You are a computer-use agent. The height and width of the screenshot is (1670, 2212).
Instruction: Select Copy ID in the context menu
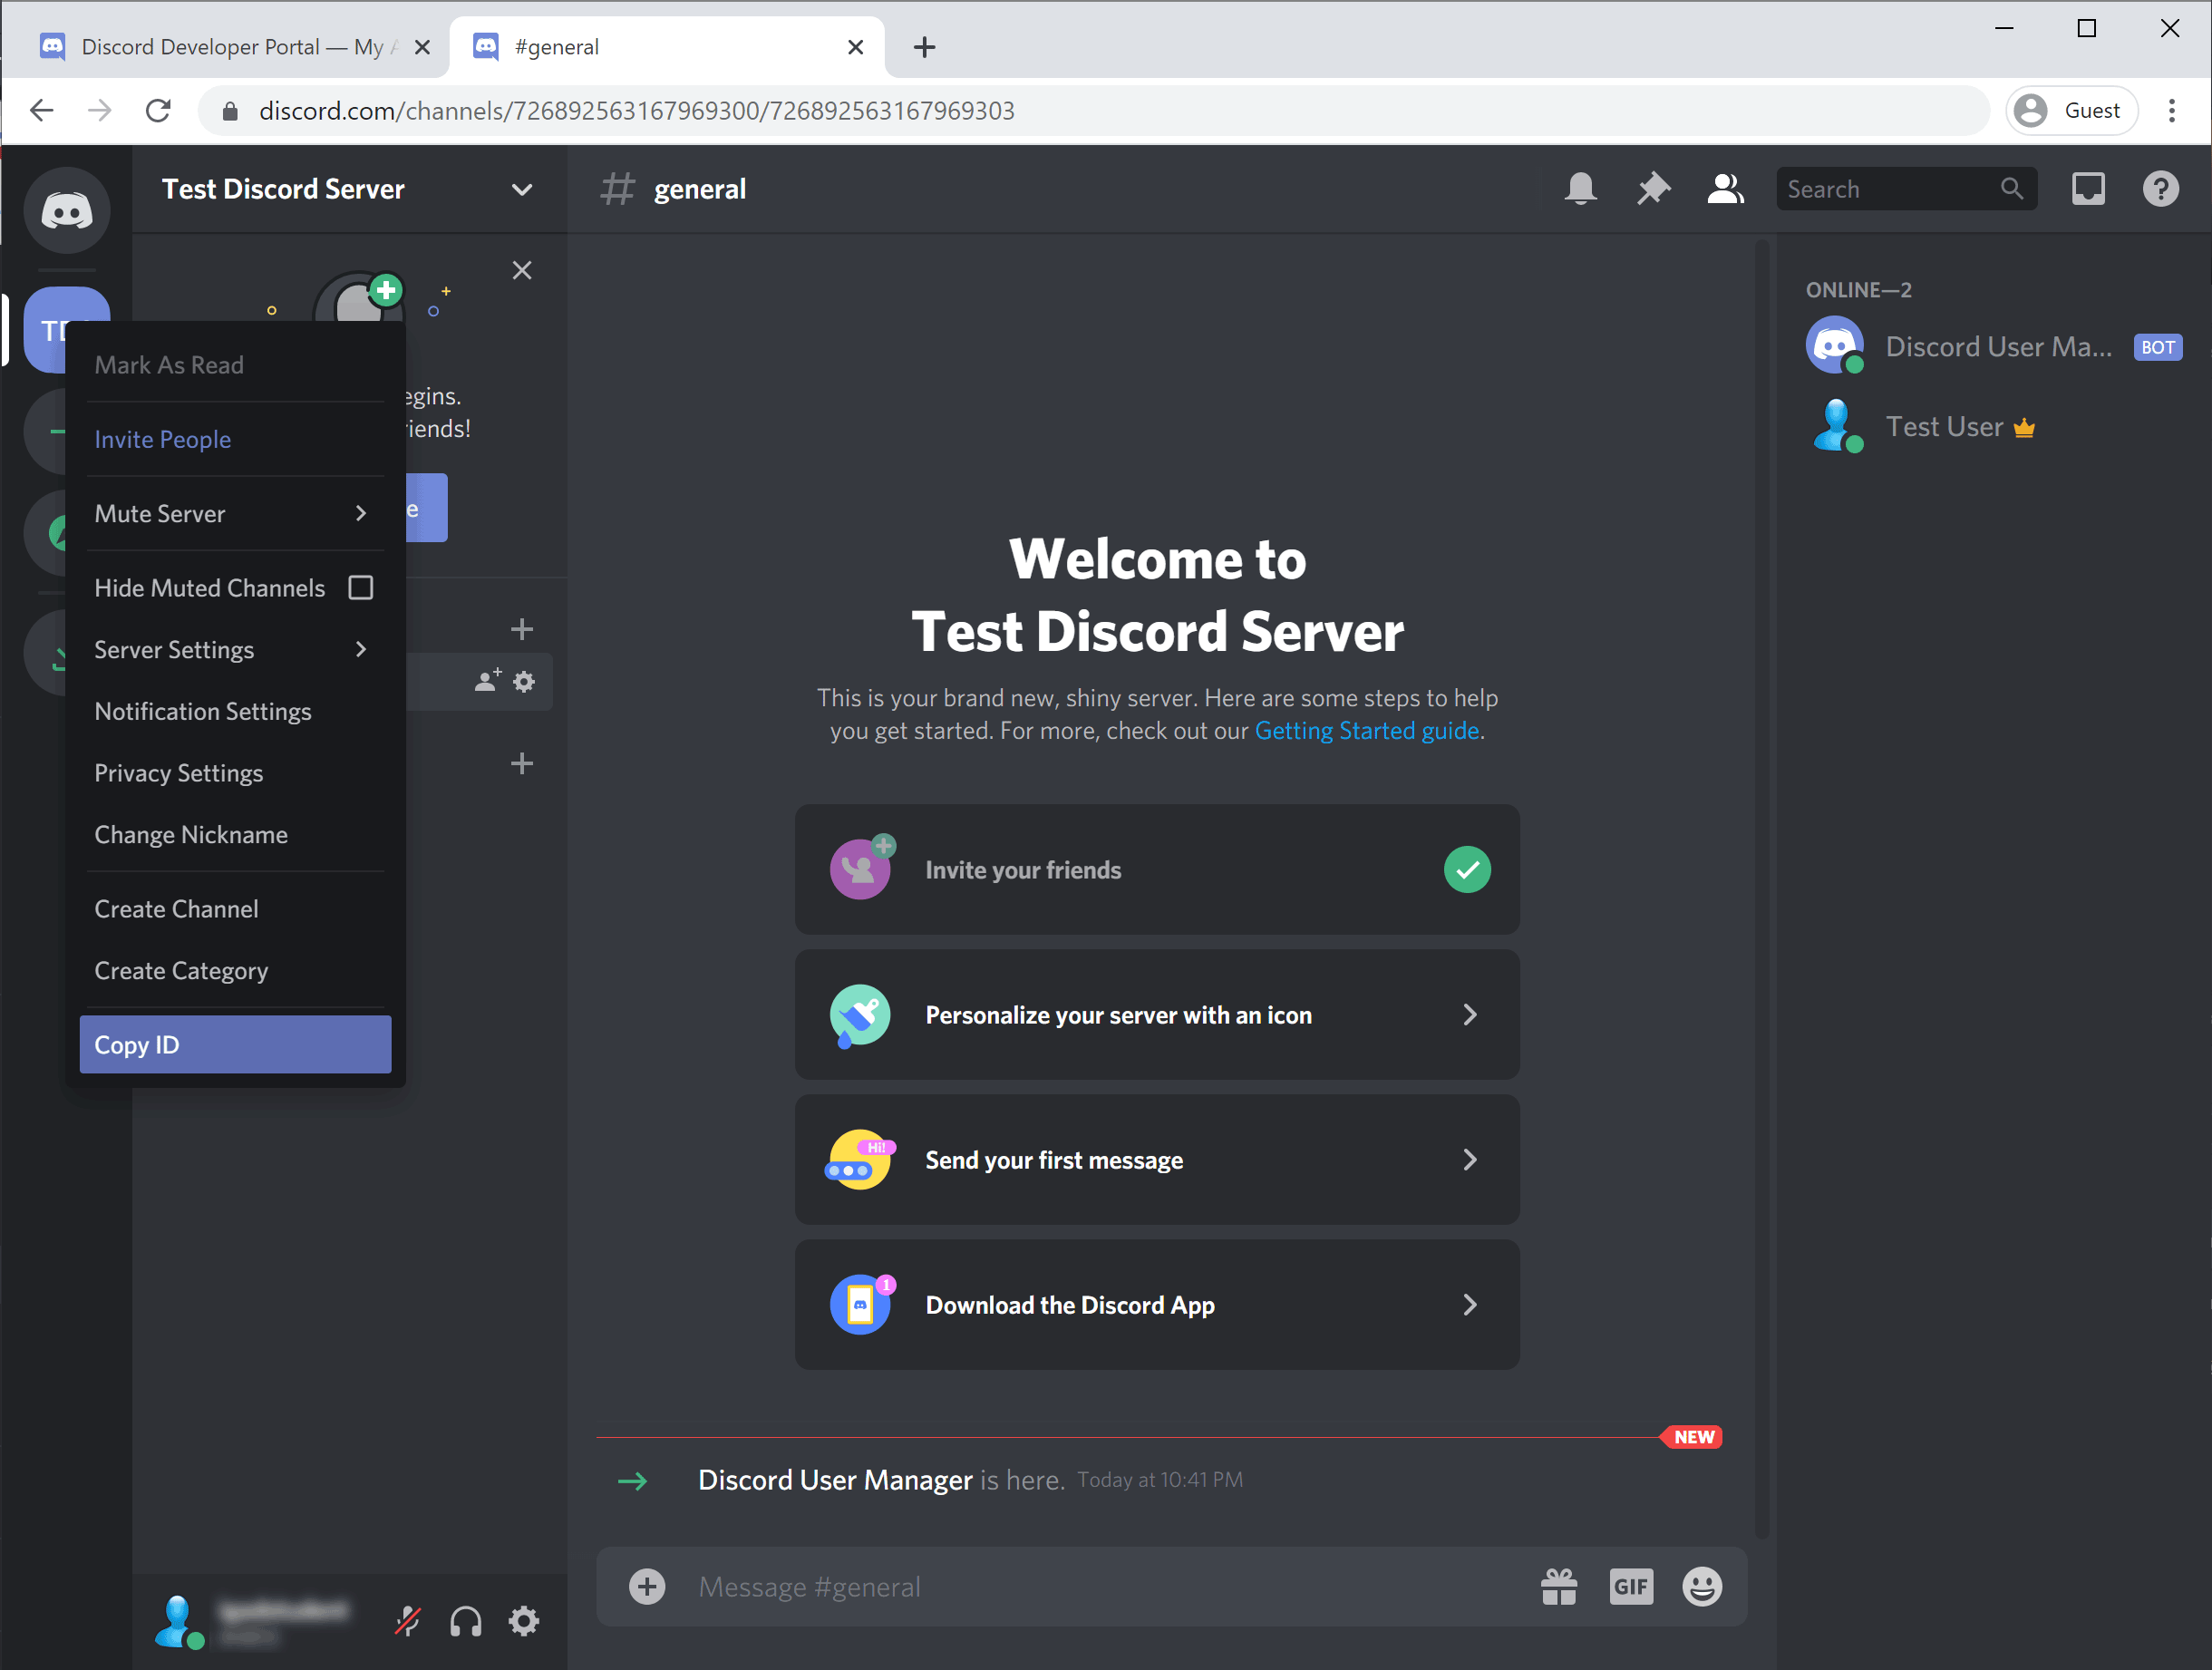point(234,1044)
